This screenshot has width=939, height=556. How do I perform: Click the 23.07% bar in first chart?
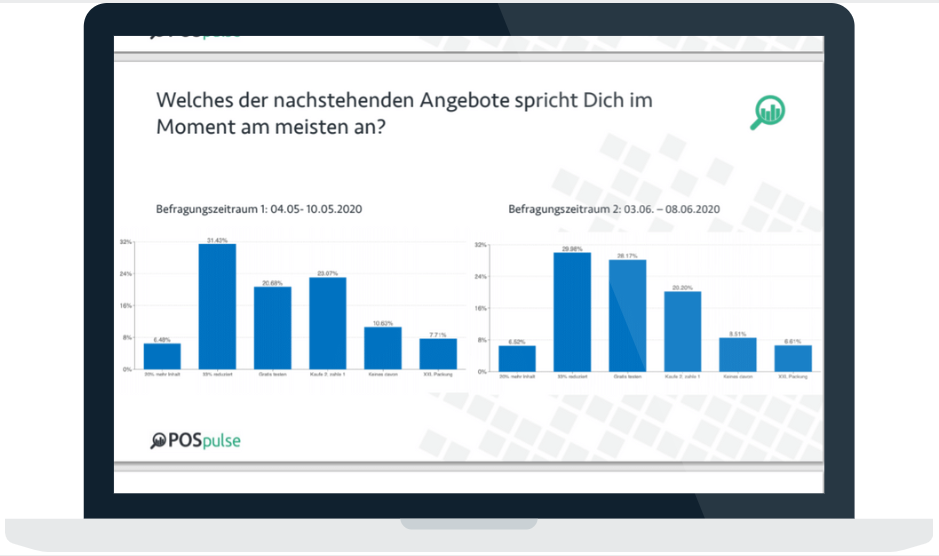click(x=328, y=323)
